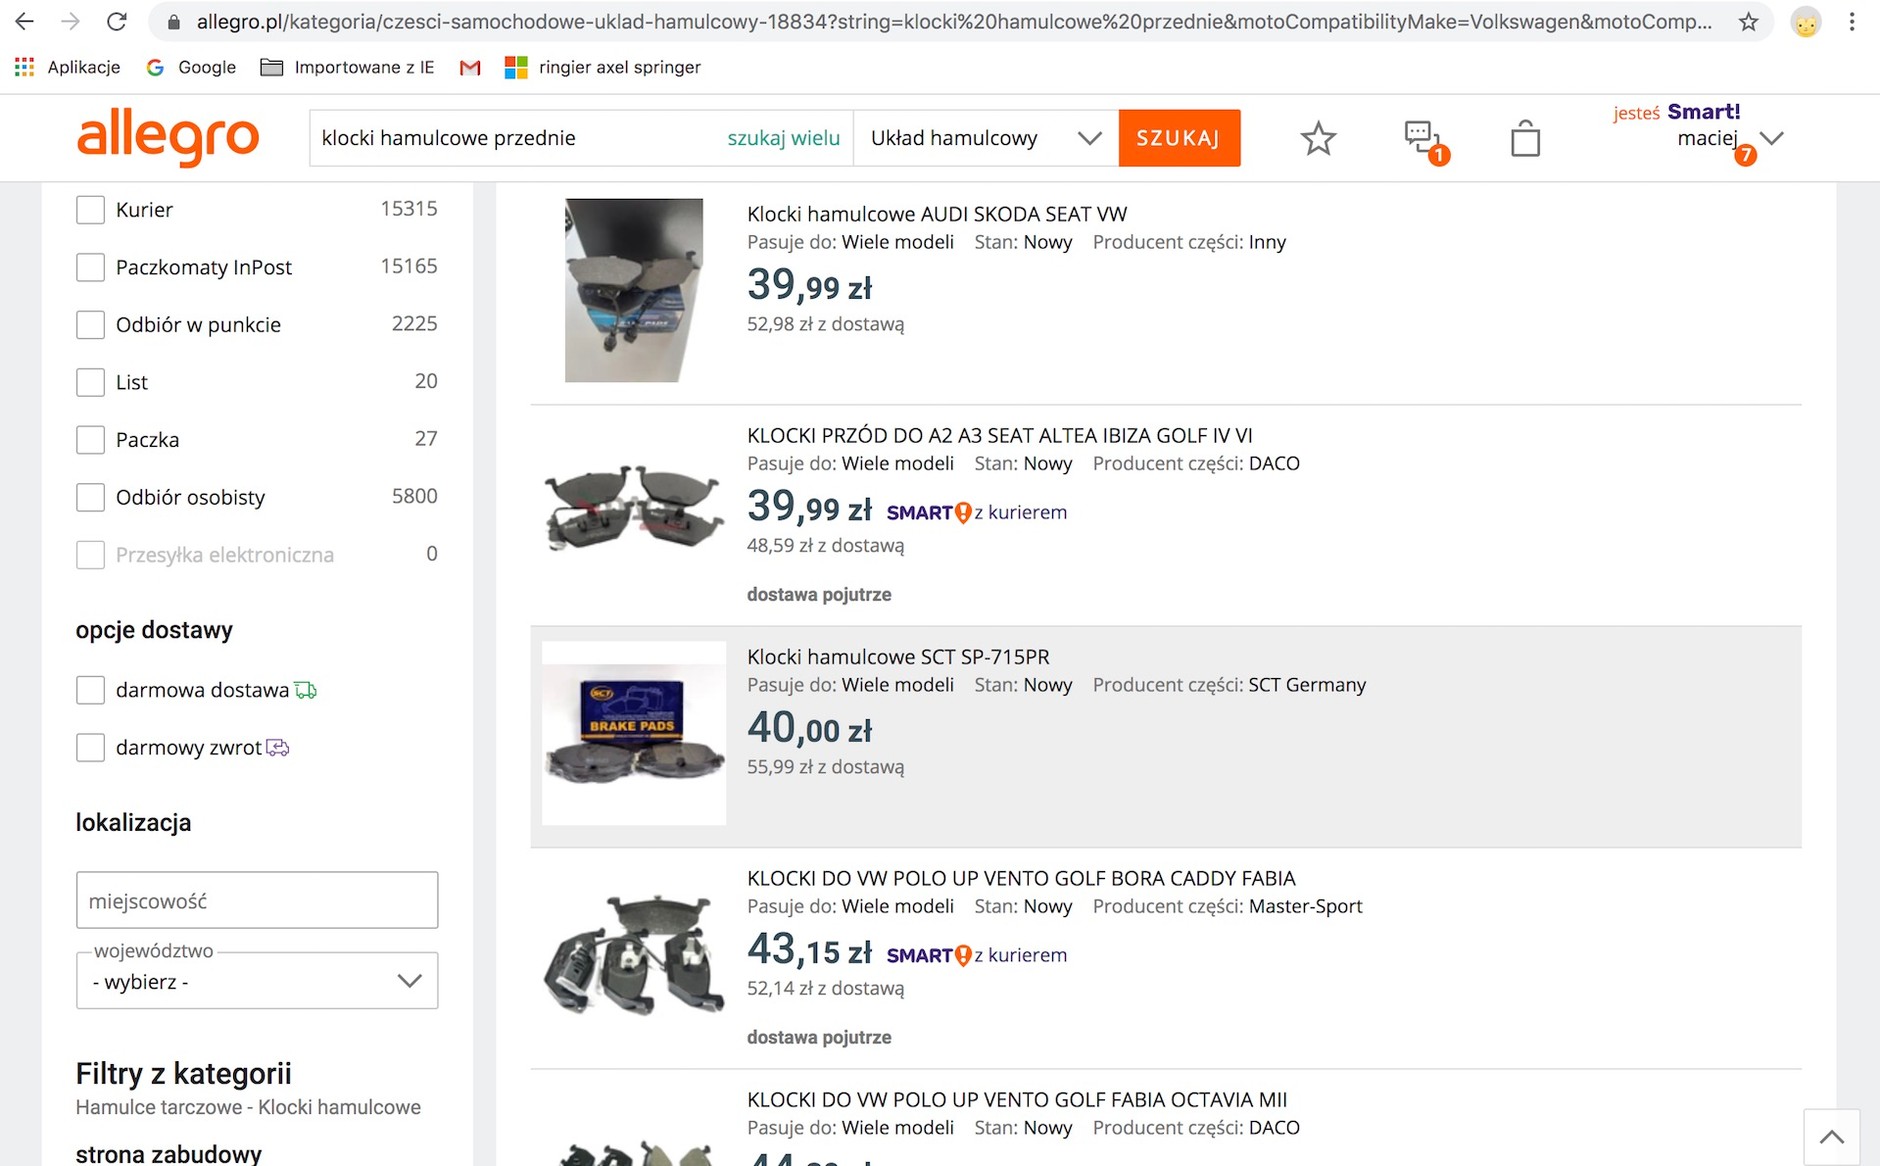Open the Klocki hamulcowe SCT SP-715PR listing
Image resolution: width=1880 pixels, height=1166 pixels.
click(x=898, y=657)
